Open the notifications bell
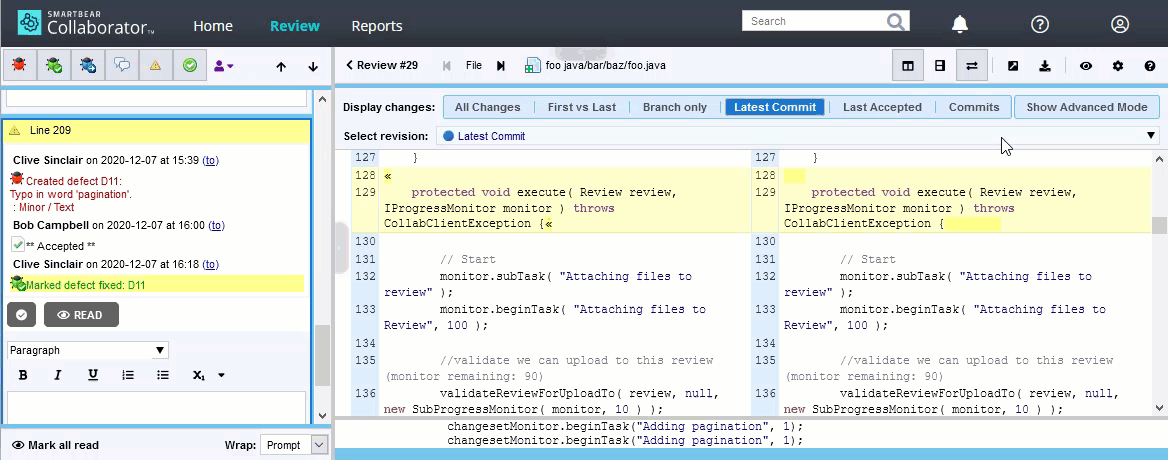 click(960, 25)
